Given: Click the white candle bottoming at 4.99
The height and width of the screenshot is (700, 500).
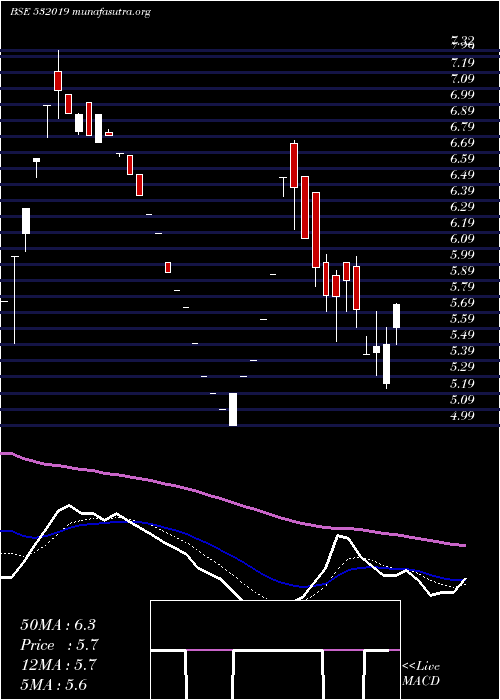Looking at the screenshot, I should coord(233,409).
